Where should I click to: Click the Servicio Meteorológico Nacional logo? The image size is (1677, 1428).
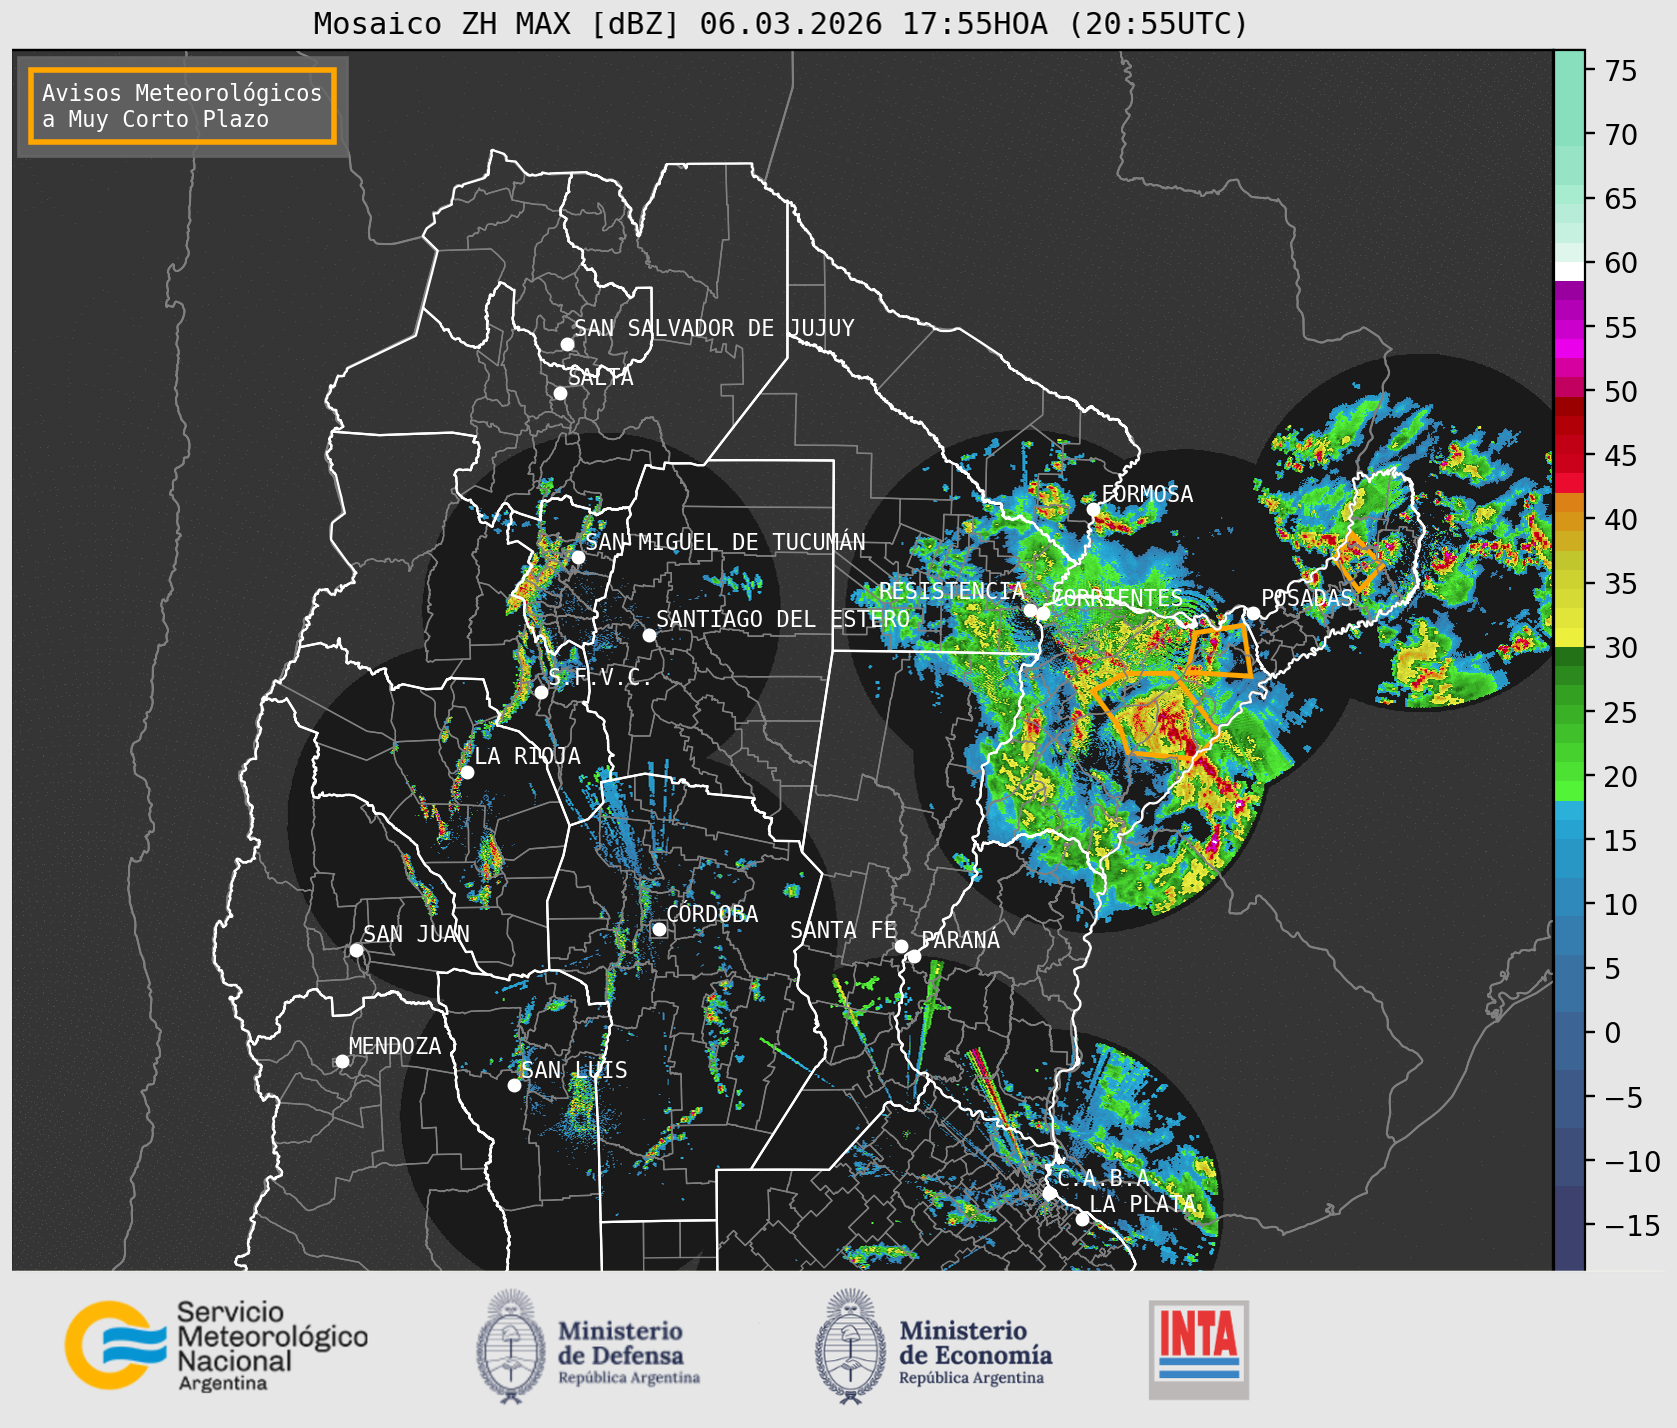click(x=217, y=1345)
